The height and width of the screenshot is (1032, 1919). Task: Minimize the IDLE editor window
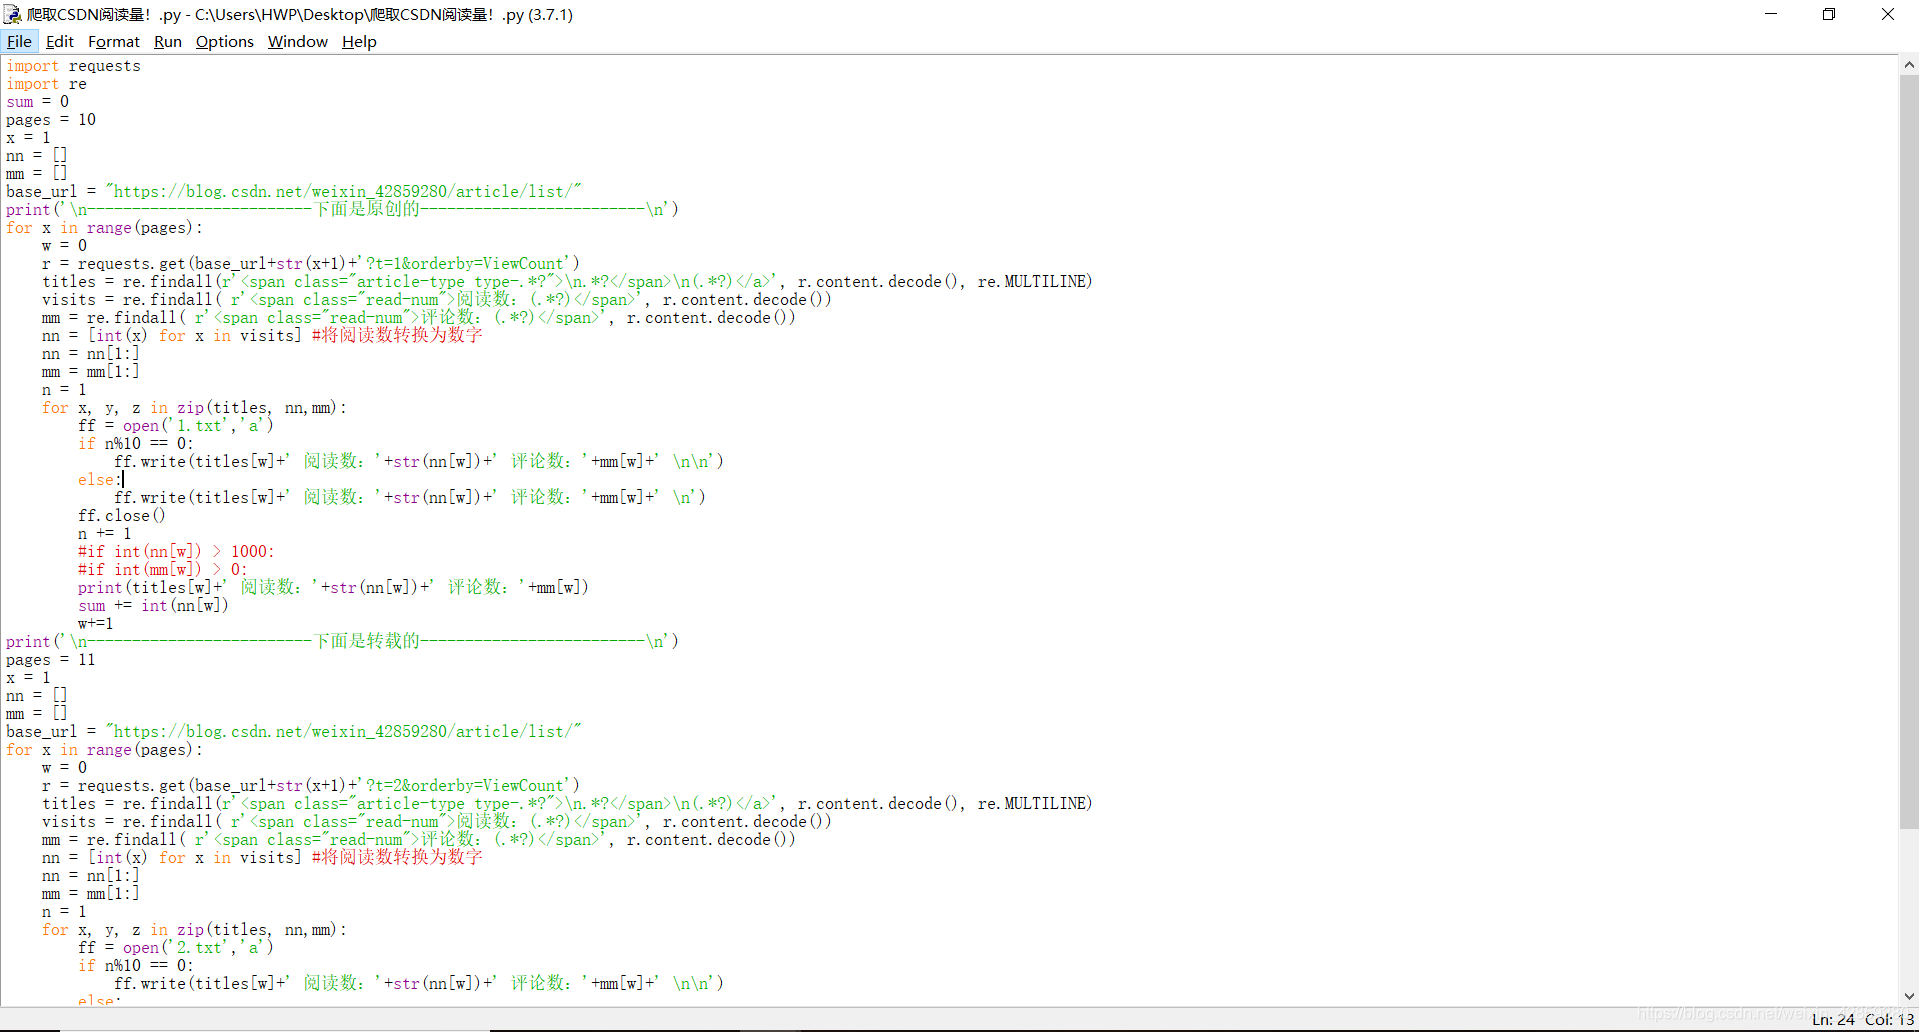[1771, 14]
